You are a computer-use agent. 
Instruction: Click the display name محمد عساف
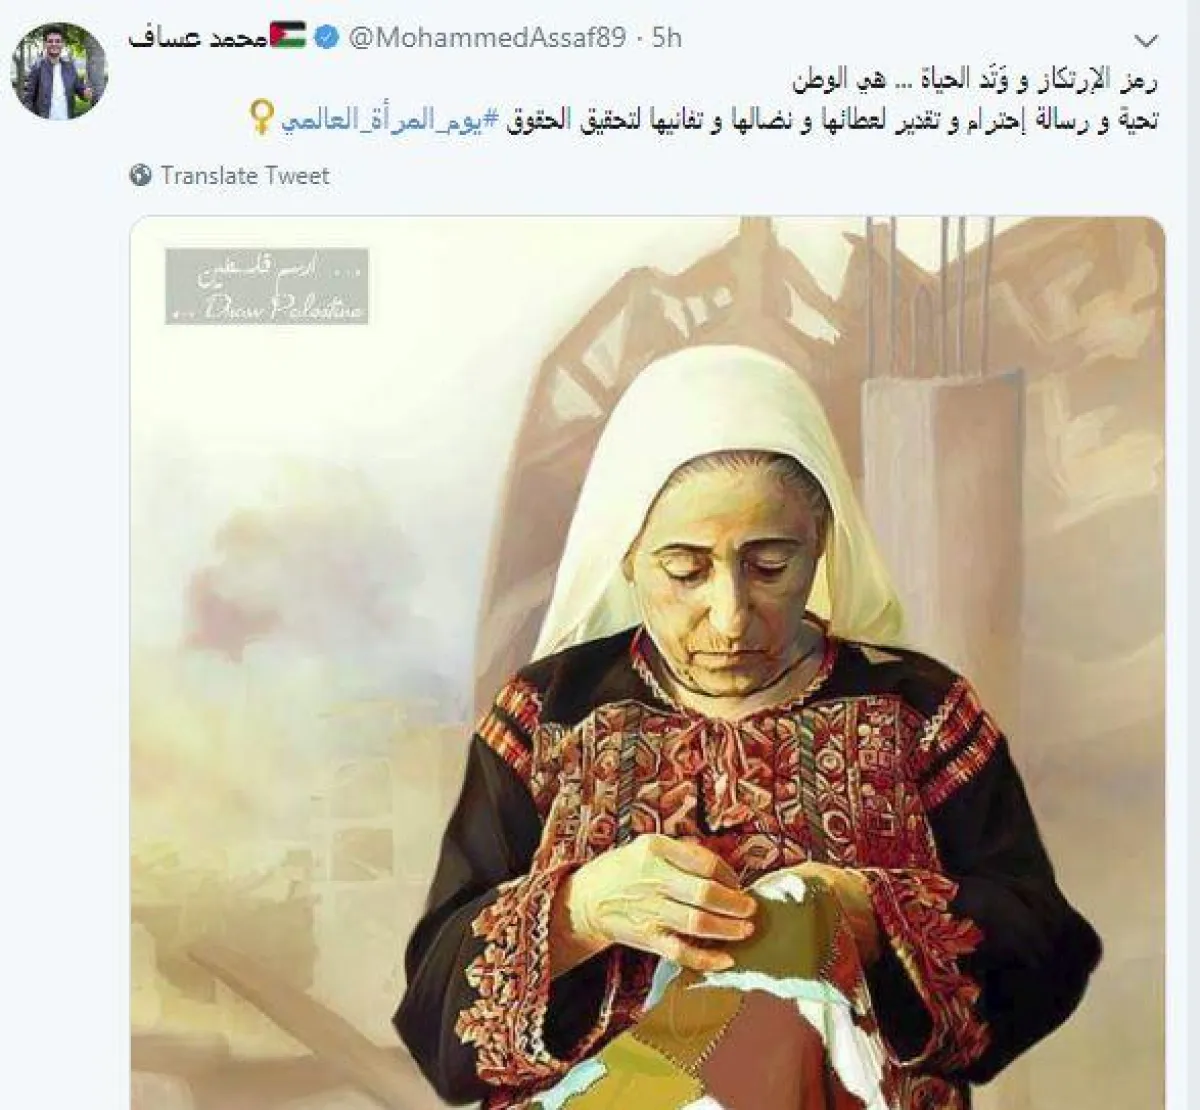pos(198,38)
